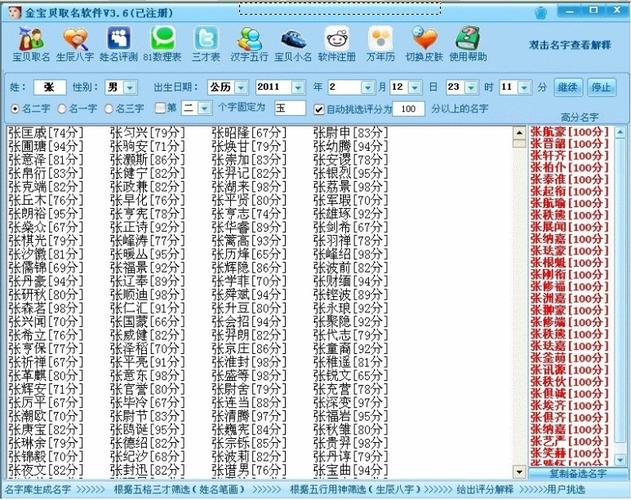Open 姓名评测 name evaluation

coord(118,44)
